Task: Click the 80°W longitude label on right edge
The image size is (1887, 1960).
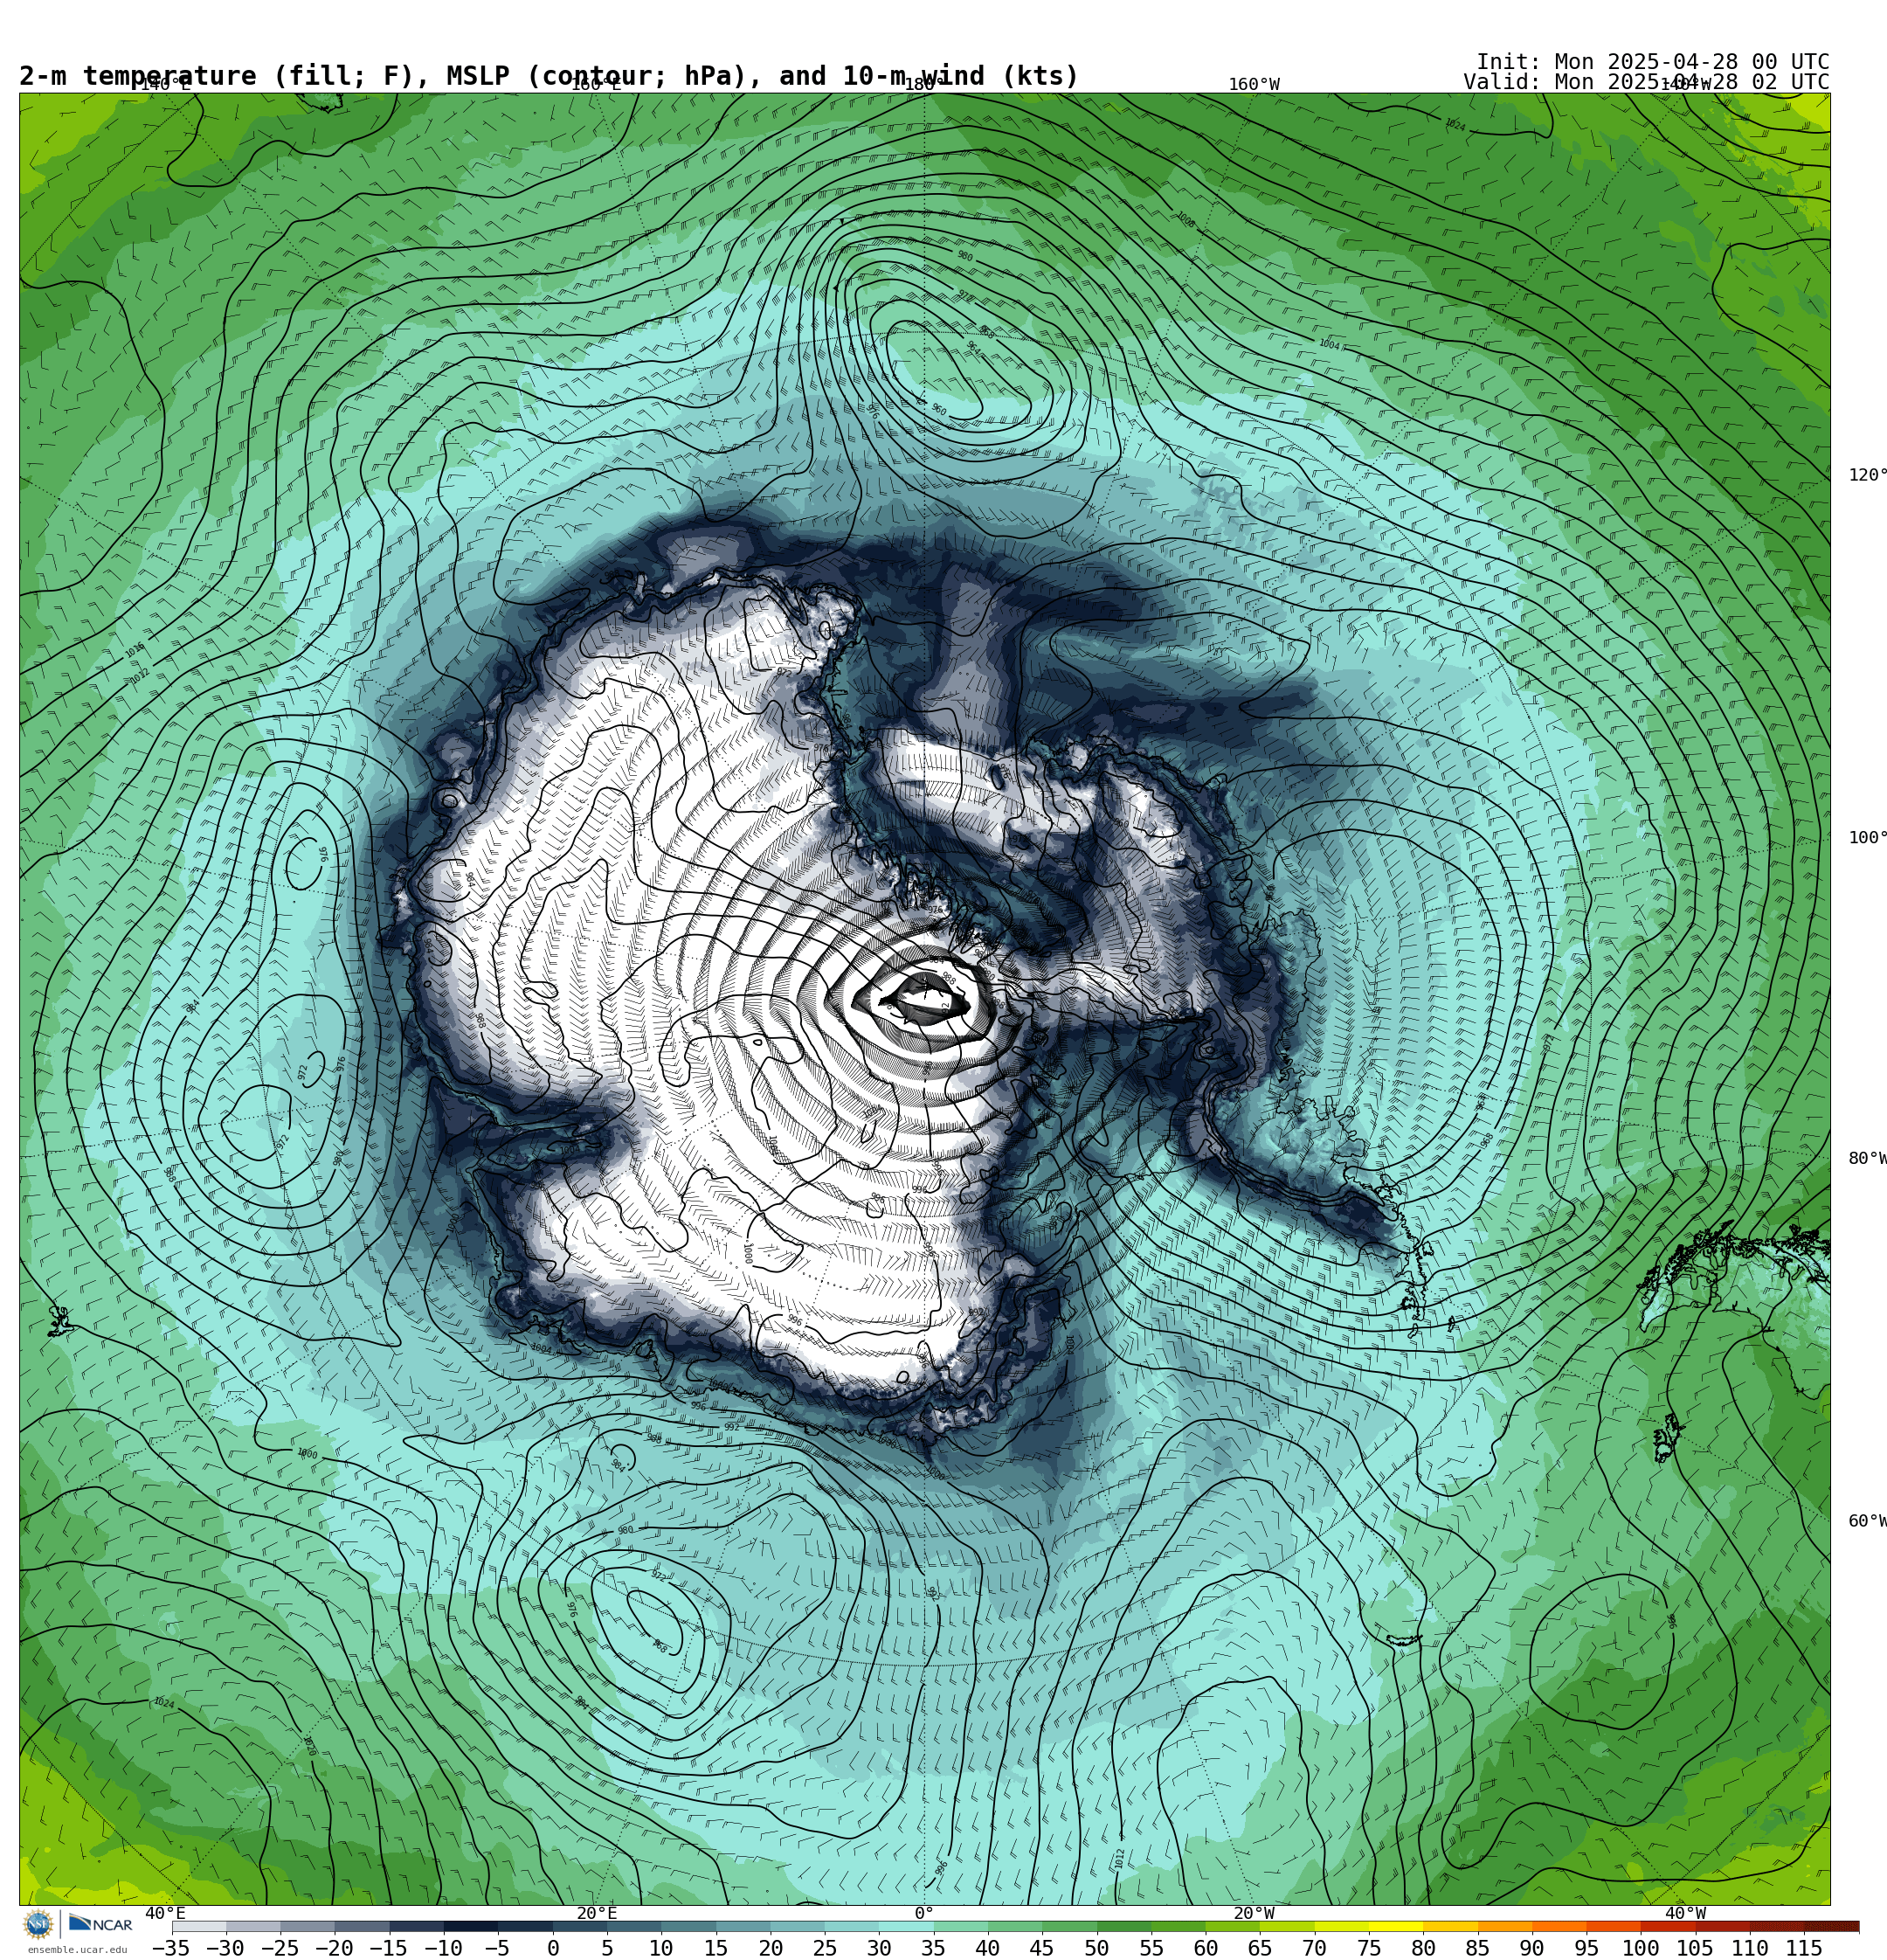Action: [1867, 1159]
